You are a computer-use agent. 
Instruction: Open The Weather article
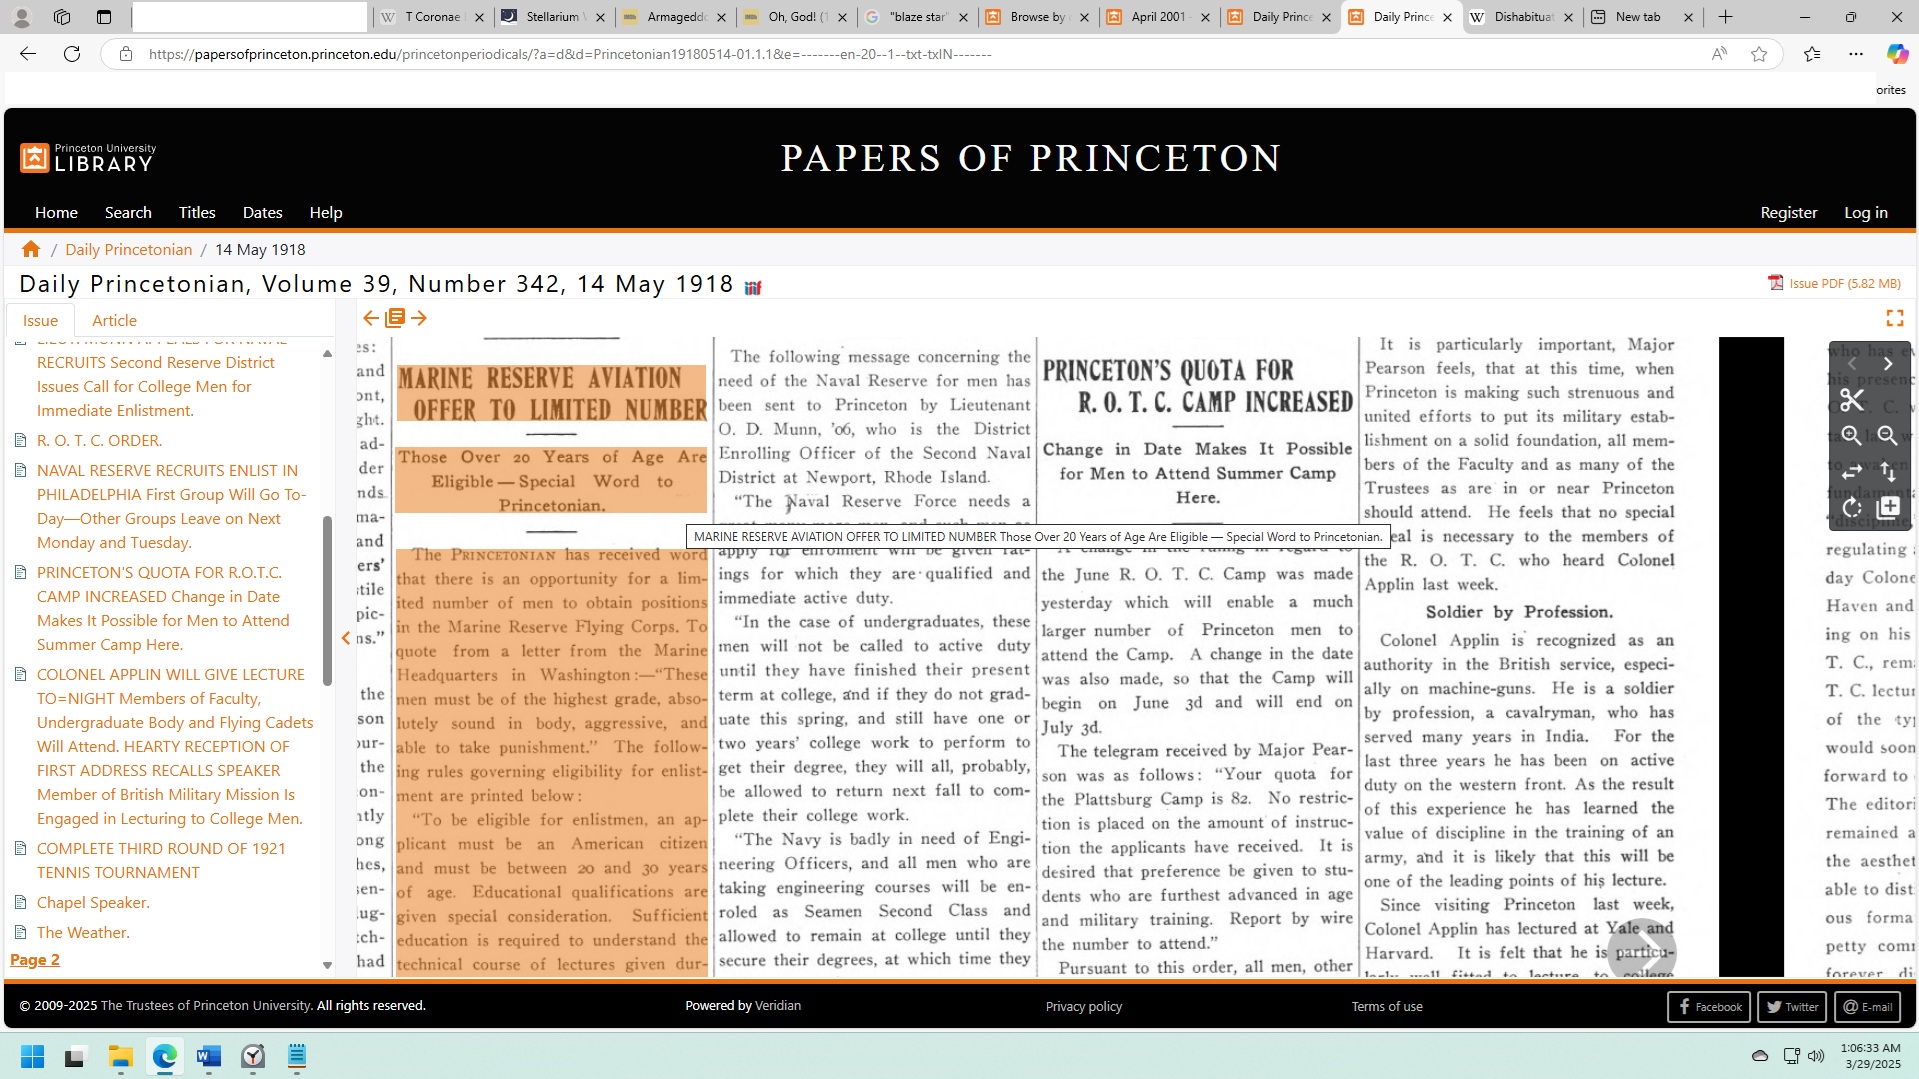[x=83, y=932]
